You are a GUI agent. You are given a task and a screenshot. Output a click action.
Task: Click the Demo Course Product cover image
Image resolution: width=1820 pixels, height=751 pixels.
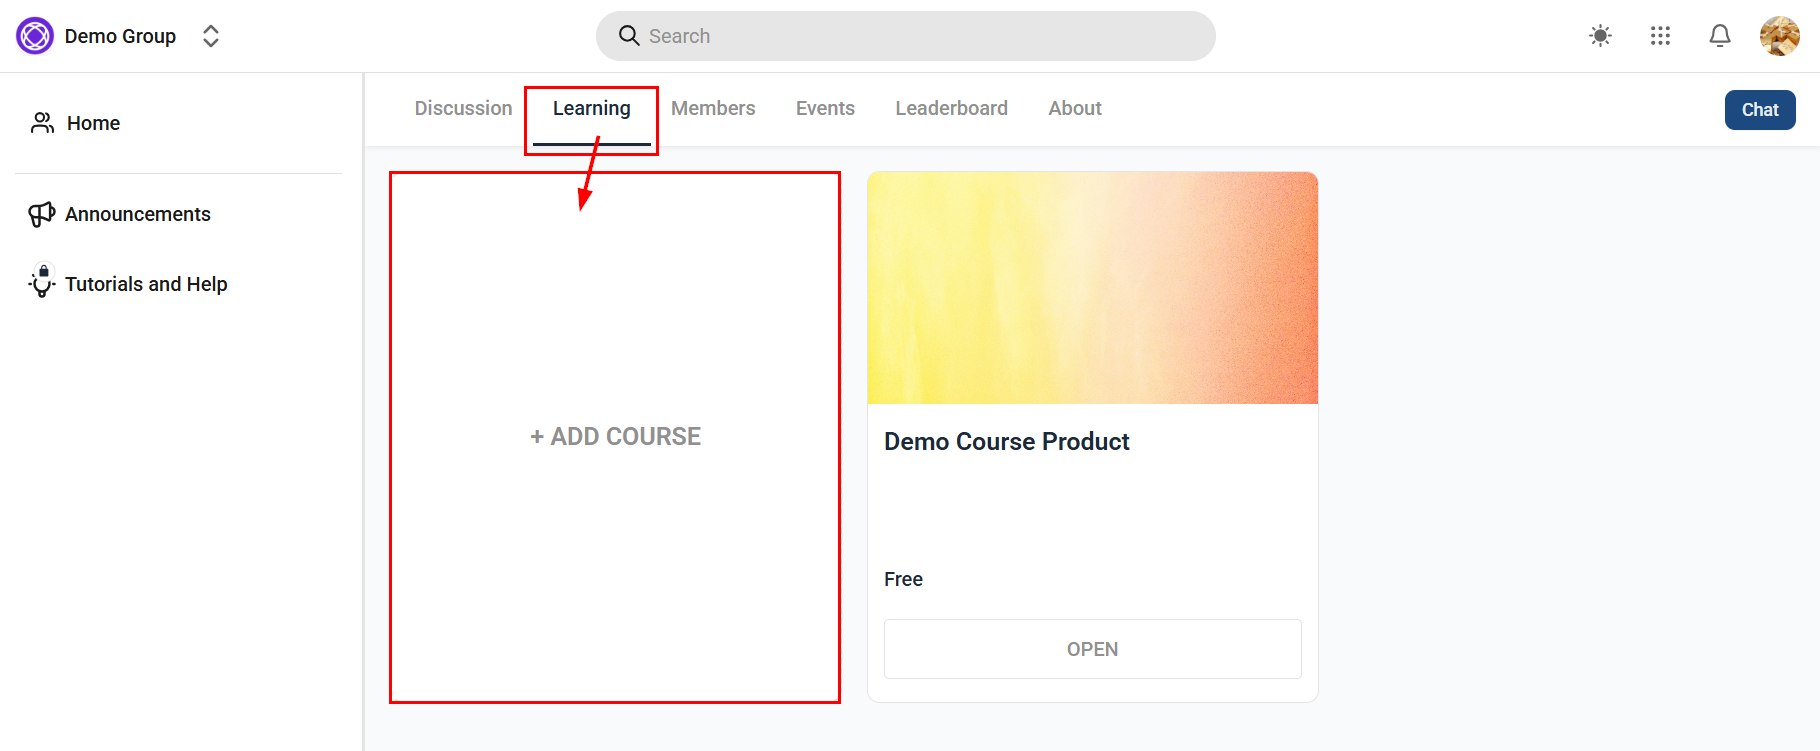point(1093,288)
